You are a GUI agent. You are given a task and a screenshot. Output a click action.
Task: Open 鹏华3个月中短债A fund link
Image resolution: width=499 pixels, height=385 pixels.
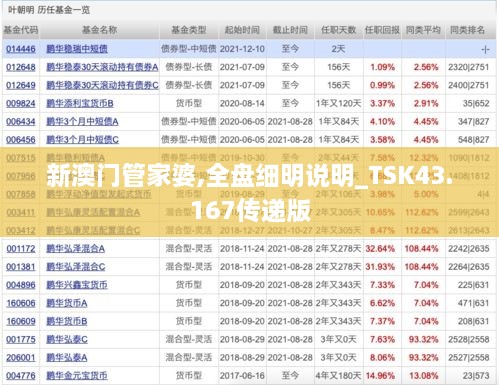[82, 122]
